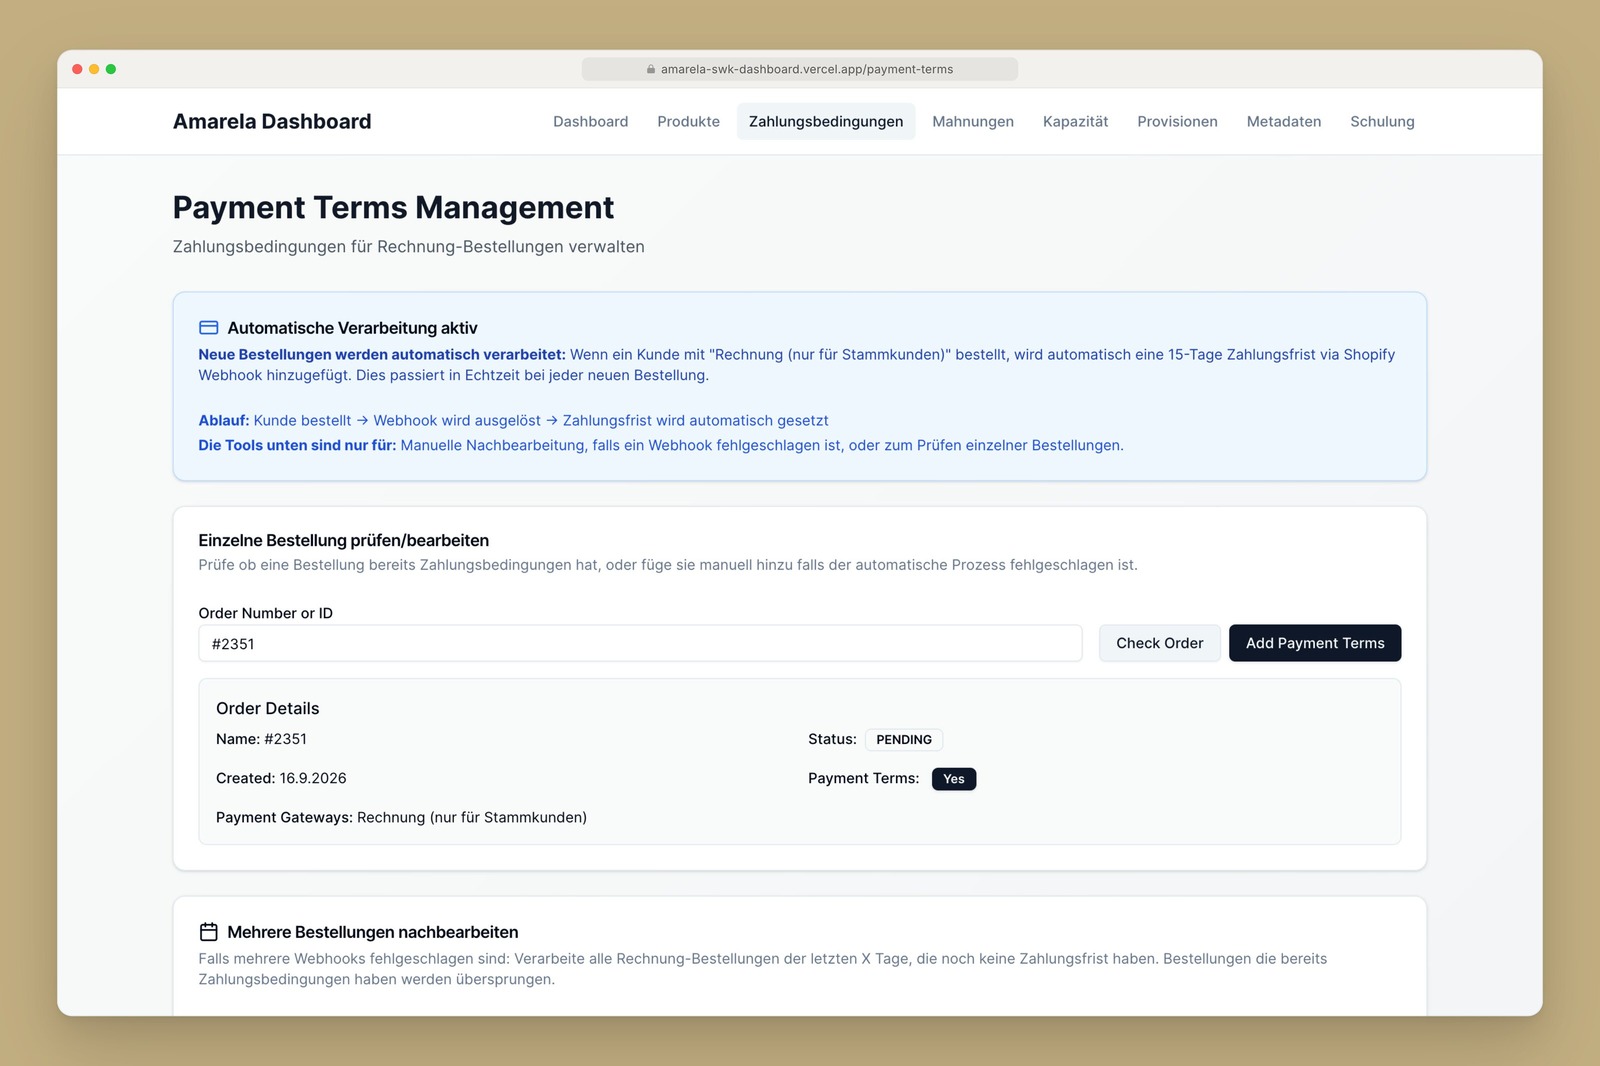This screenshot has height=1066, width=1600.
Task: Click the Amarela Dashboard logo title
Action: pyautogui.click(x=272, y=122)
